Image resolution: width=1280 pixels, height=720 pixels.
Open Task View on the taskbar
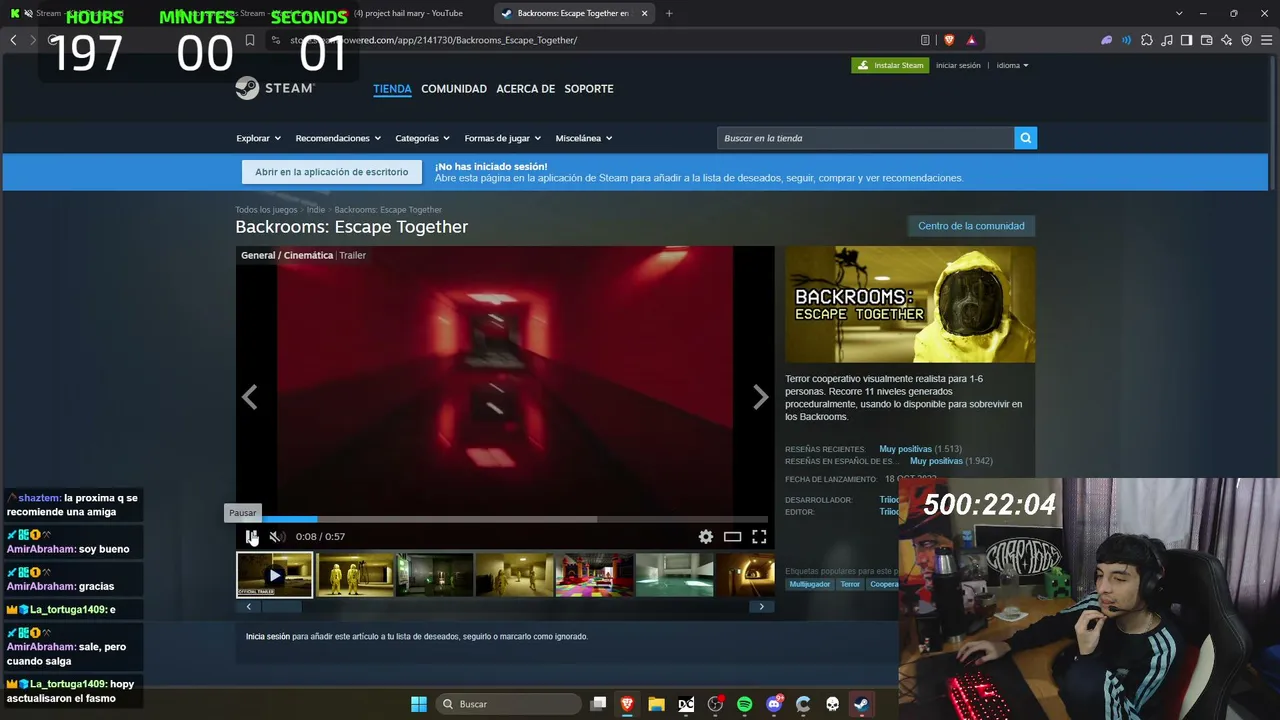click(x=598, y=704)
